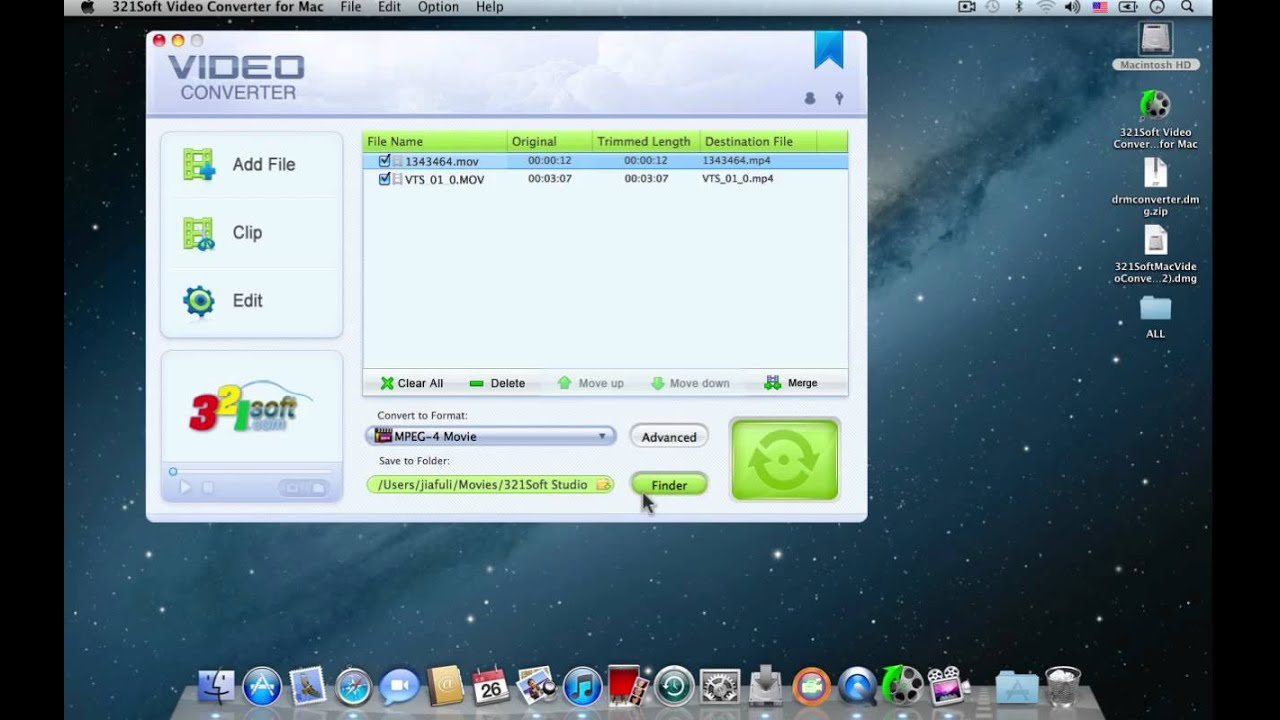Image resolution: width=1280 pixels, height=720 pixels.
Task: Select the ALL folder on the desktop
Action: pyautogui.click(x=1155, y=316)
